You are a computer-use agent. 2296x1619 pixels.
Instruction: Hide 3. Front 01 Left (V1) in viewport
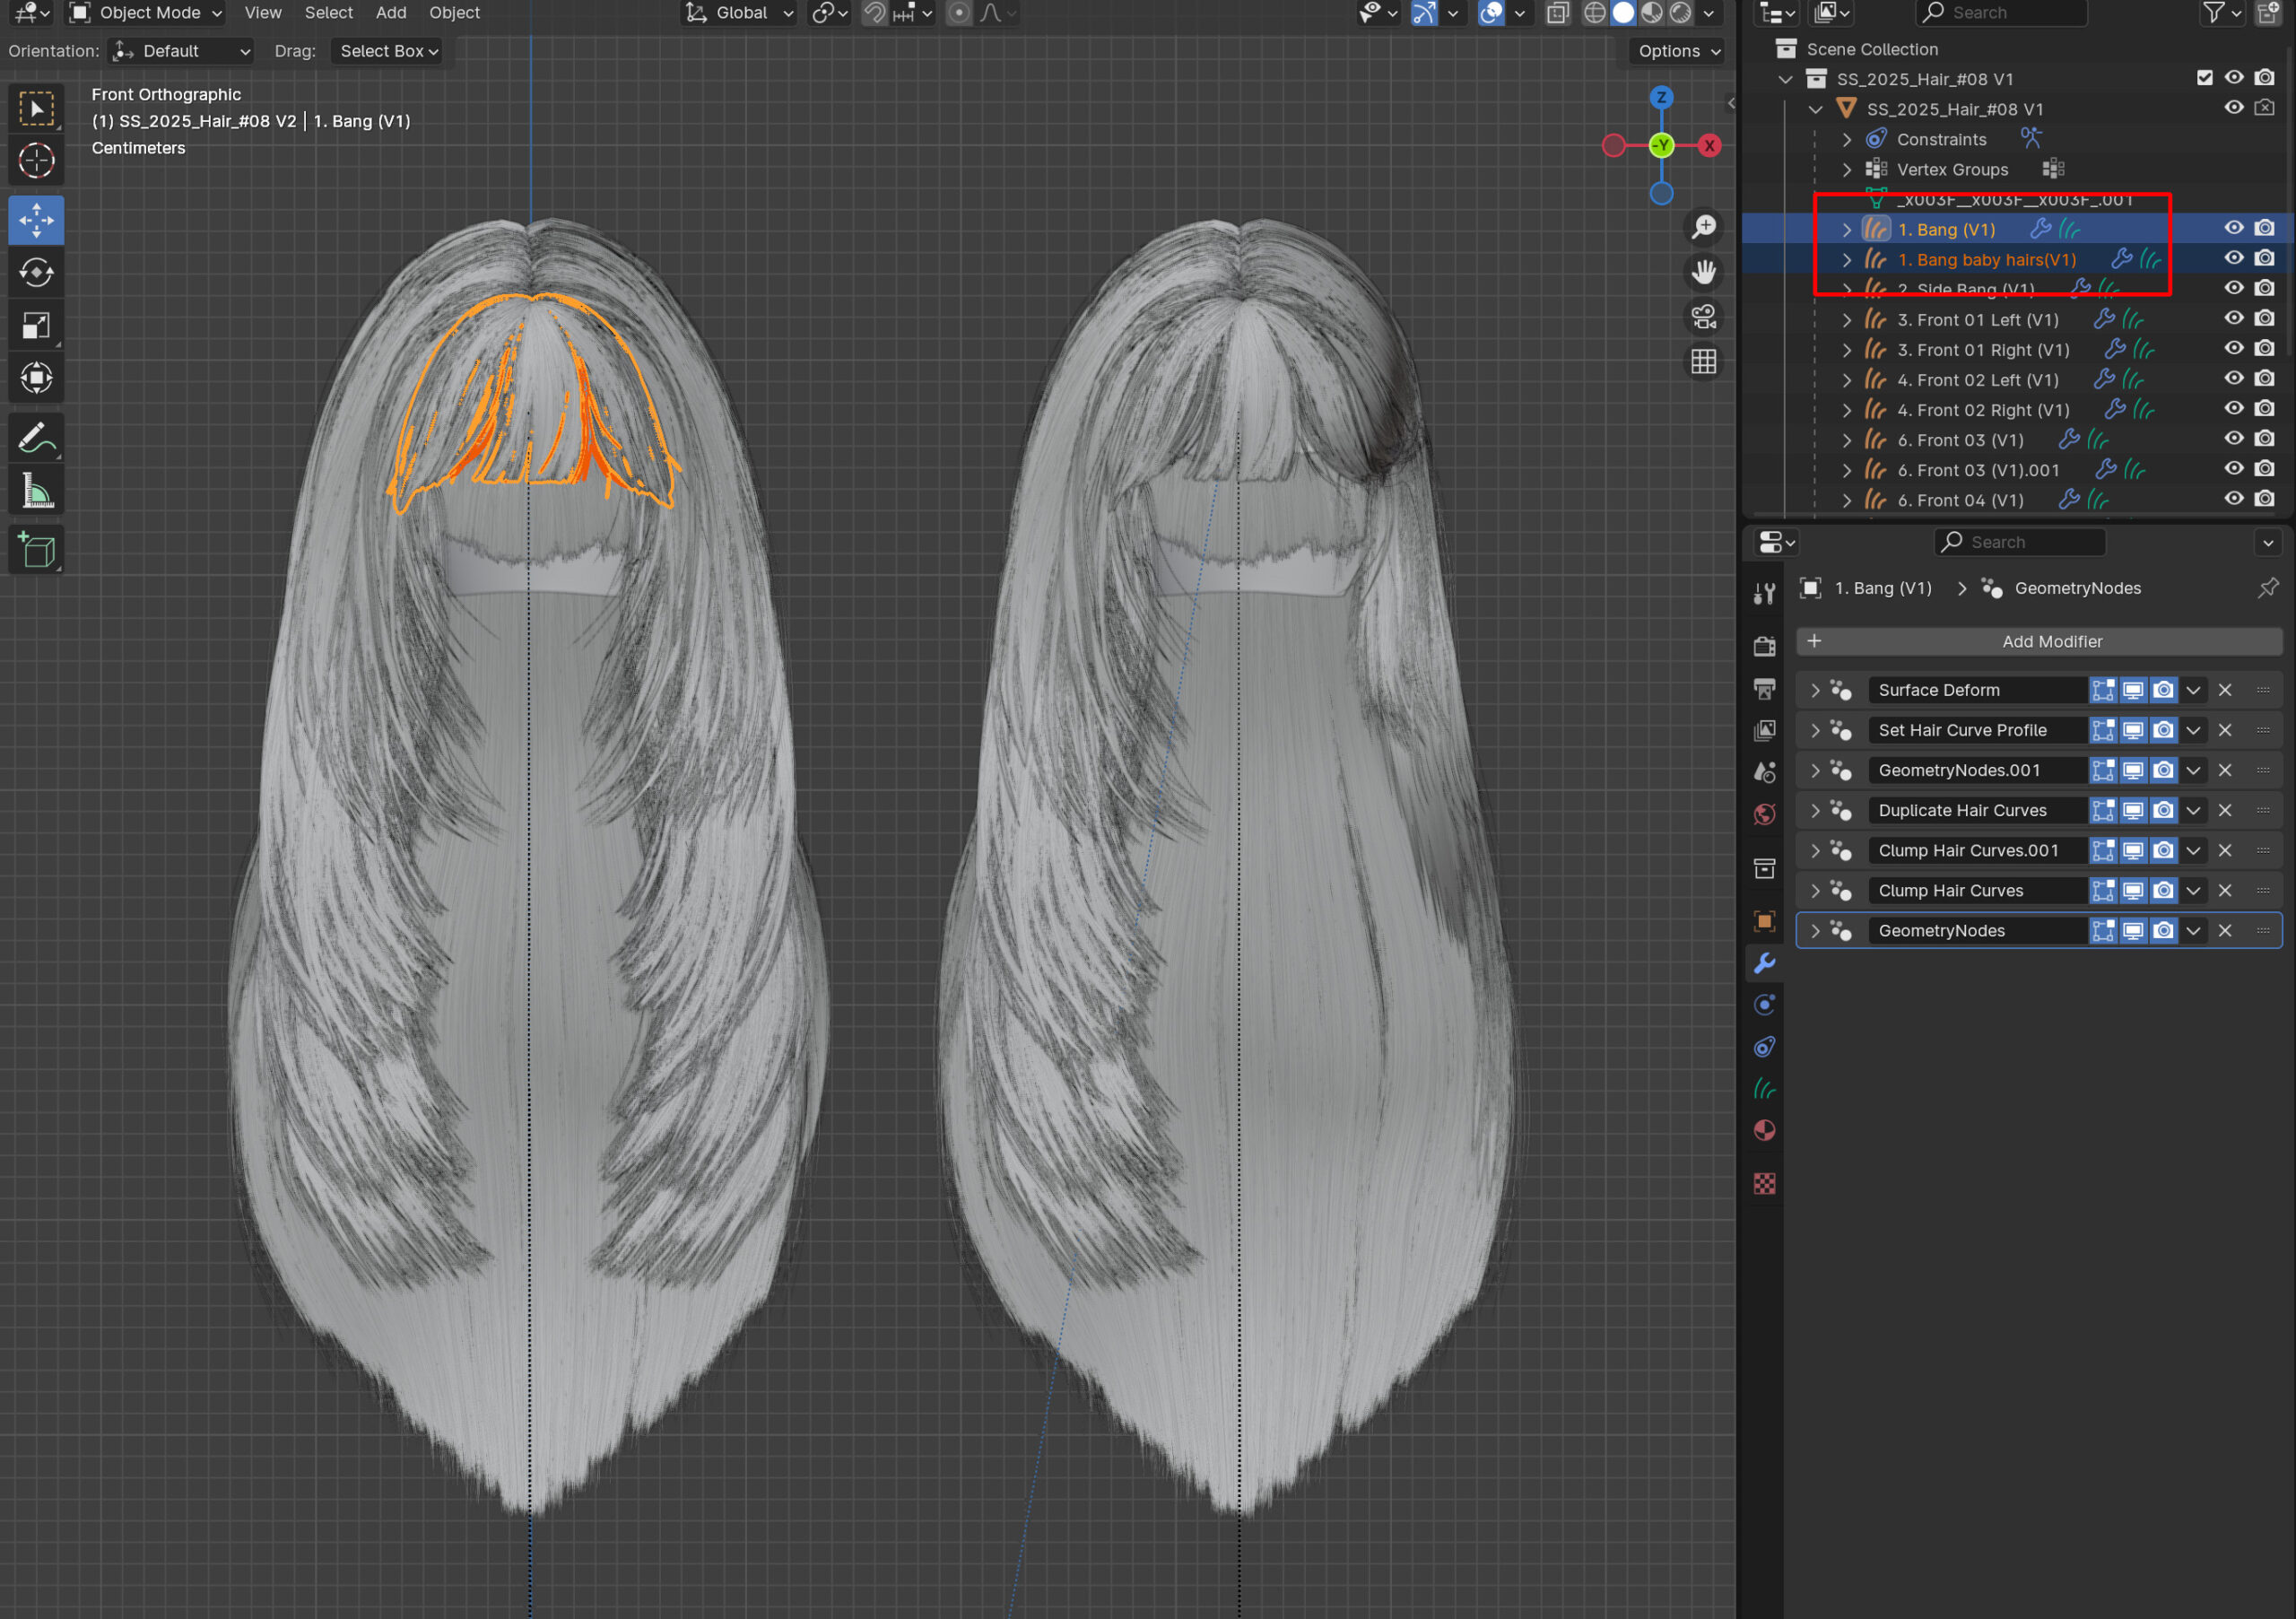pos(2233,319)
